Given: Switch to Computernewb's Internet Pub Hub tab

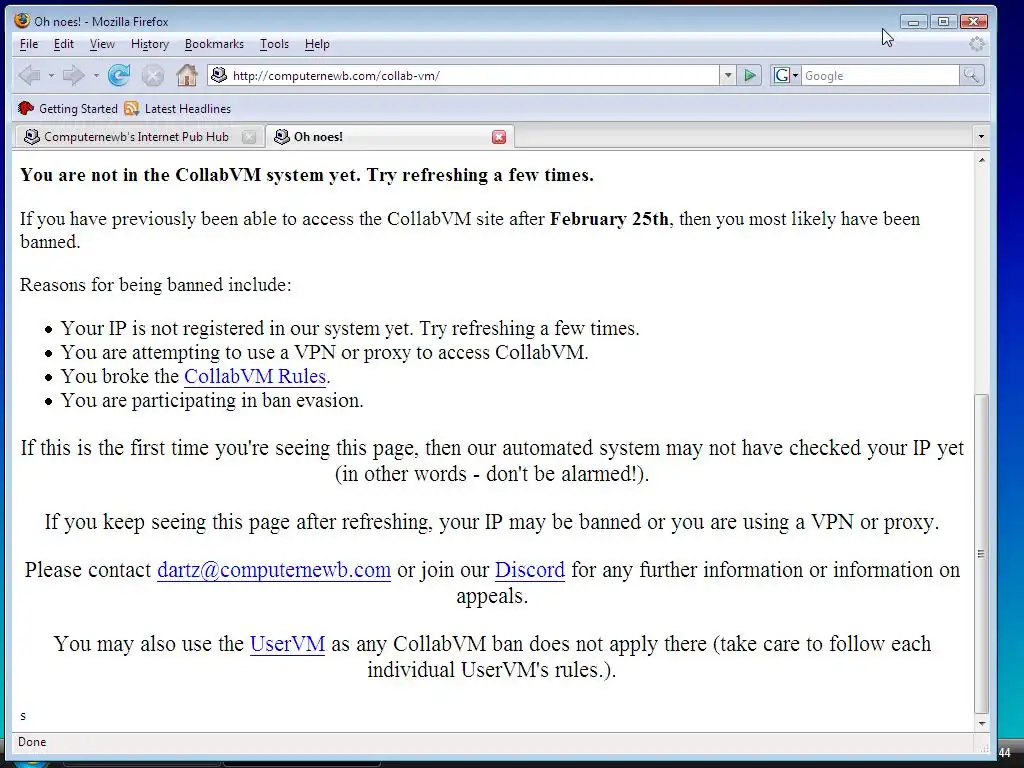Looking at the screenshot, I should point(138,136).
